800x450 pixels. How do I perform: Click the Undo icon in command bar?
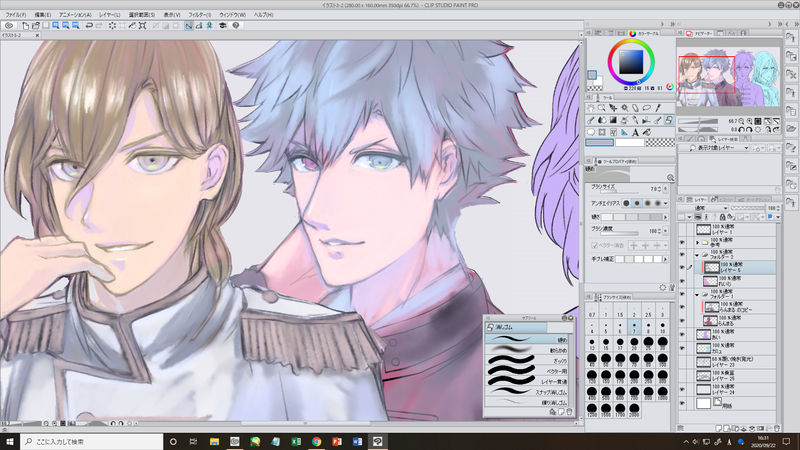click(x=89, y=26)
